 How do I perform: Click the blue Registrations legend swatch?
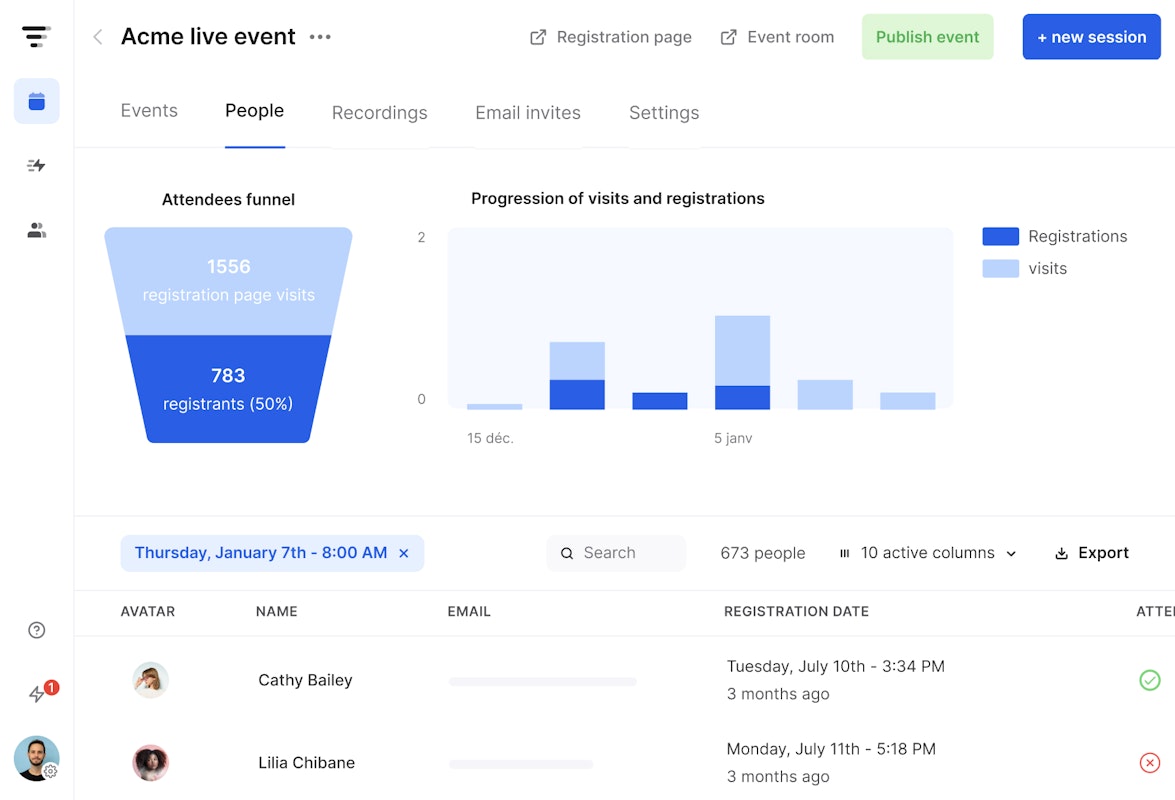click(x=1000, y=236)
